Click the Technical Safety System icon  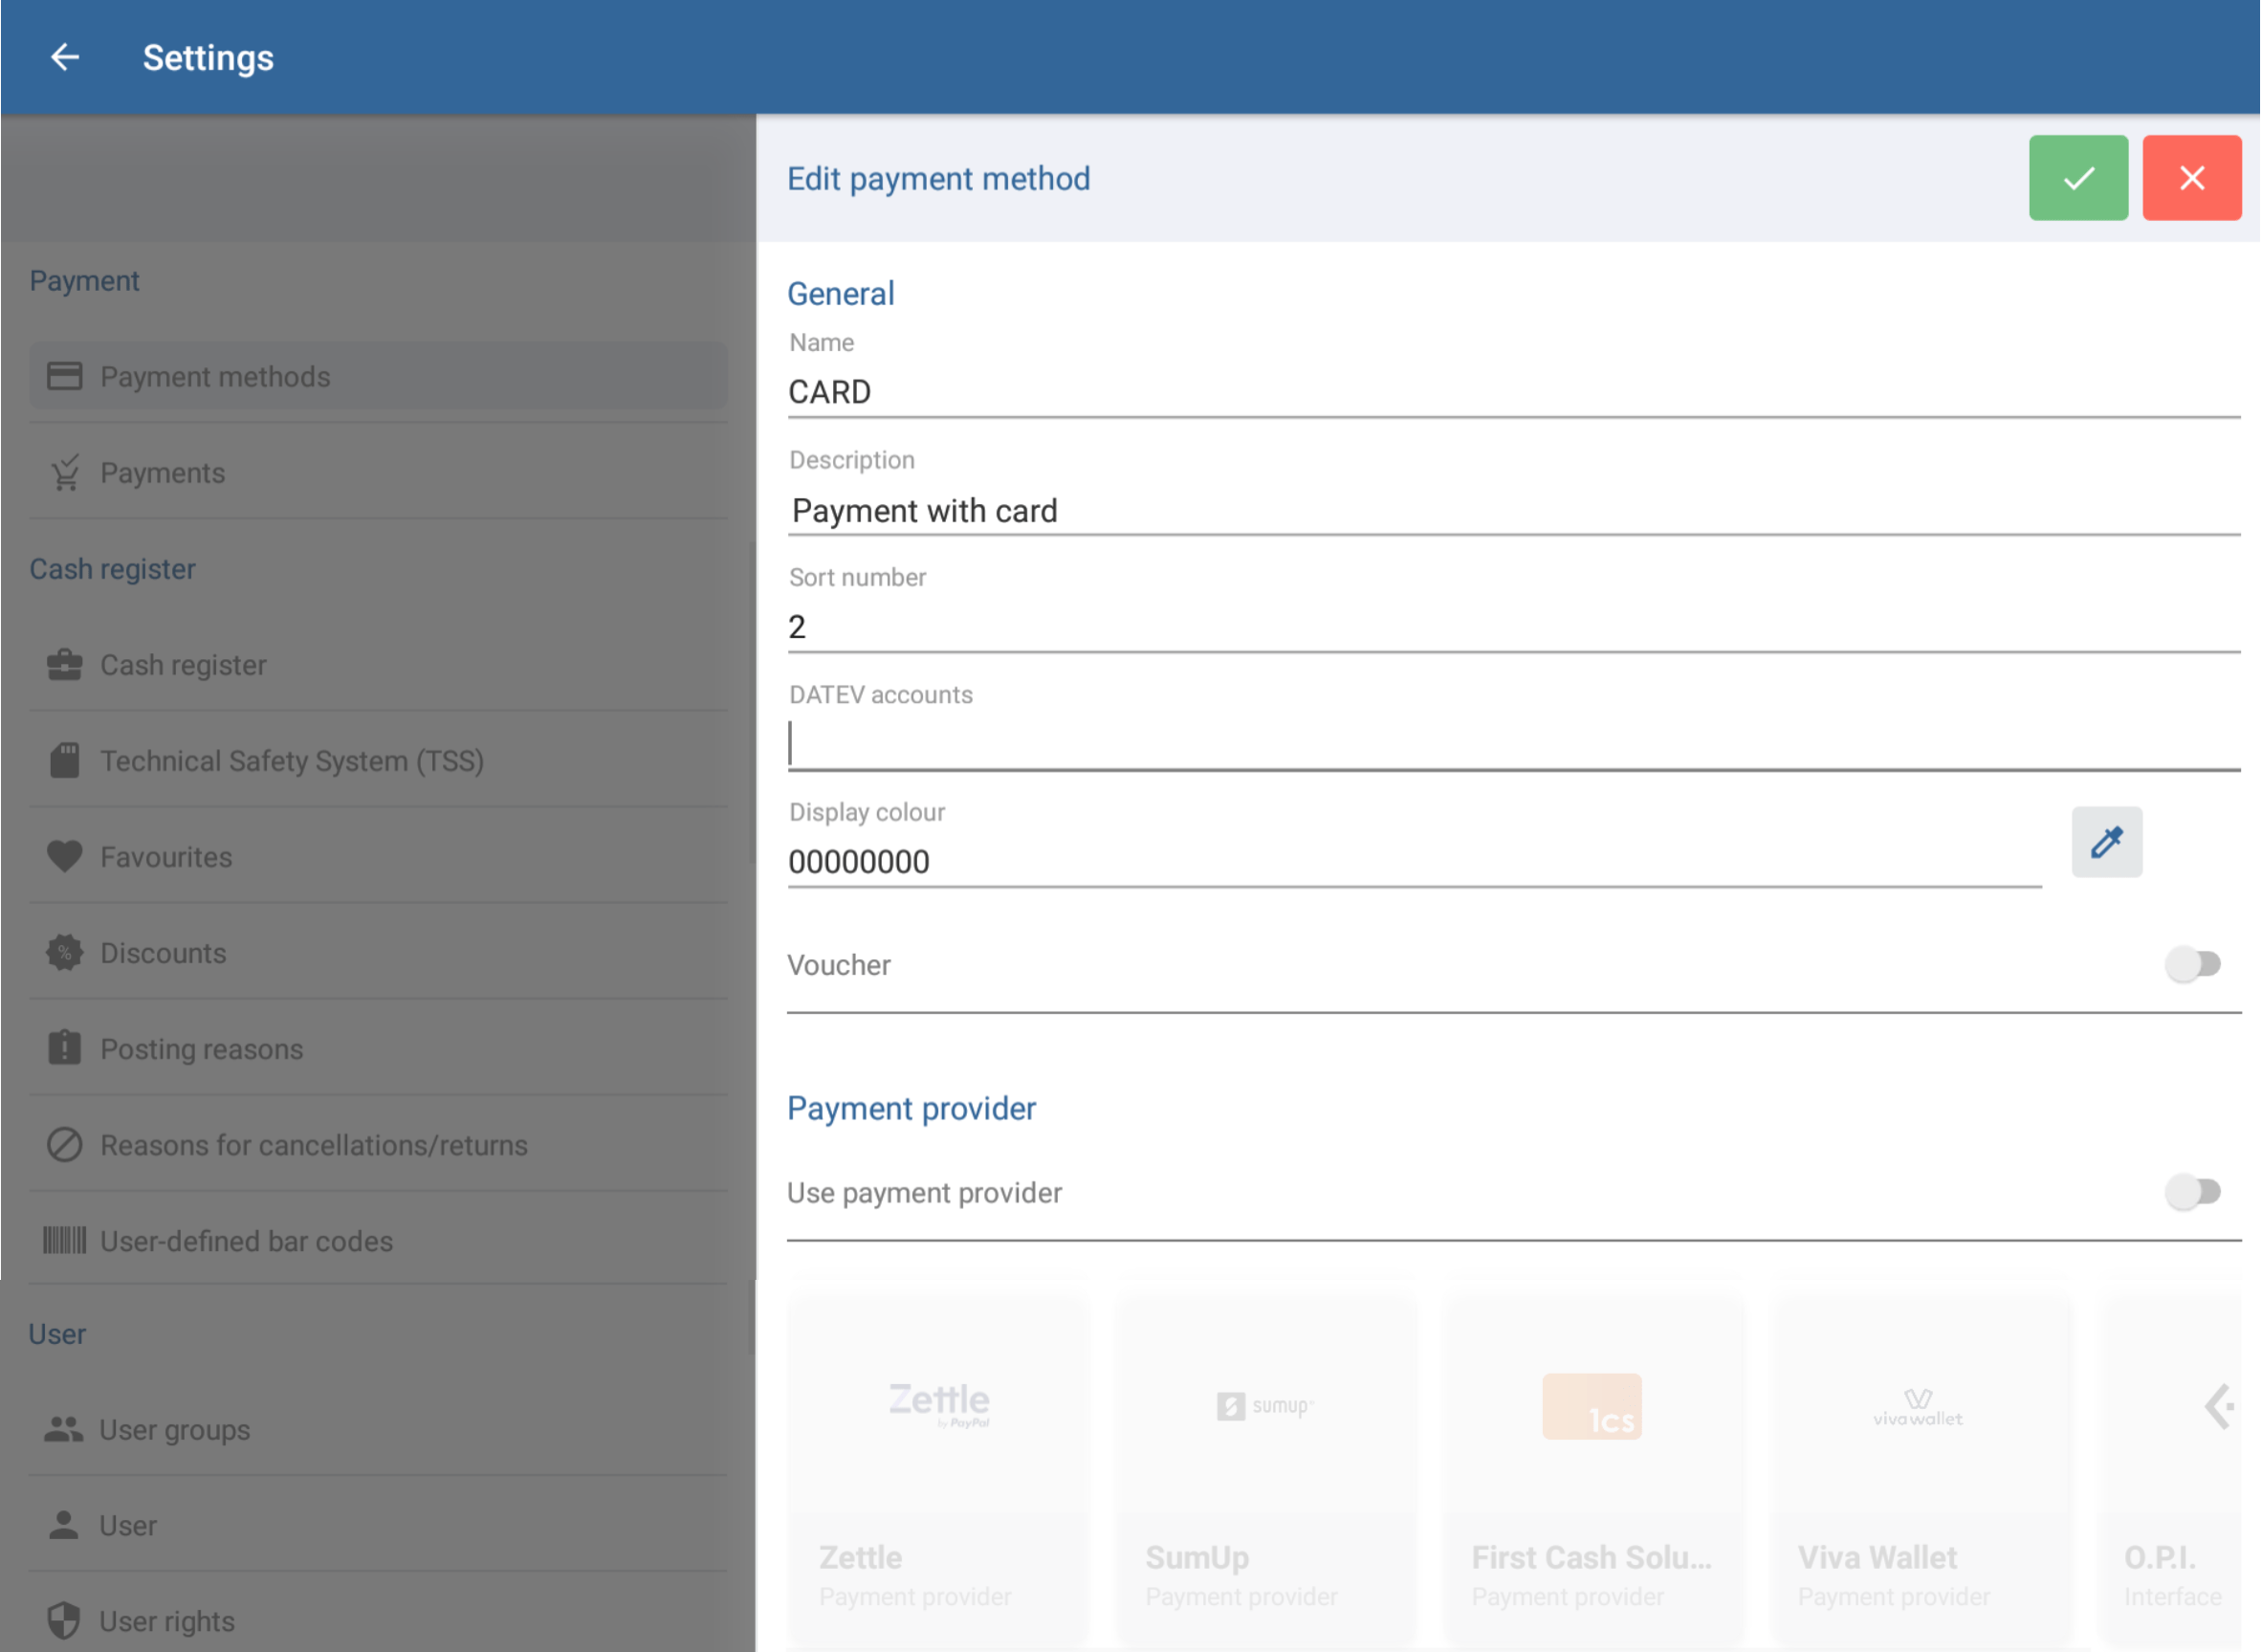[x=64, y=760]
